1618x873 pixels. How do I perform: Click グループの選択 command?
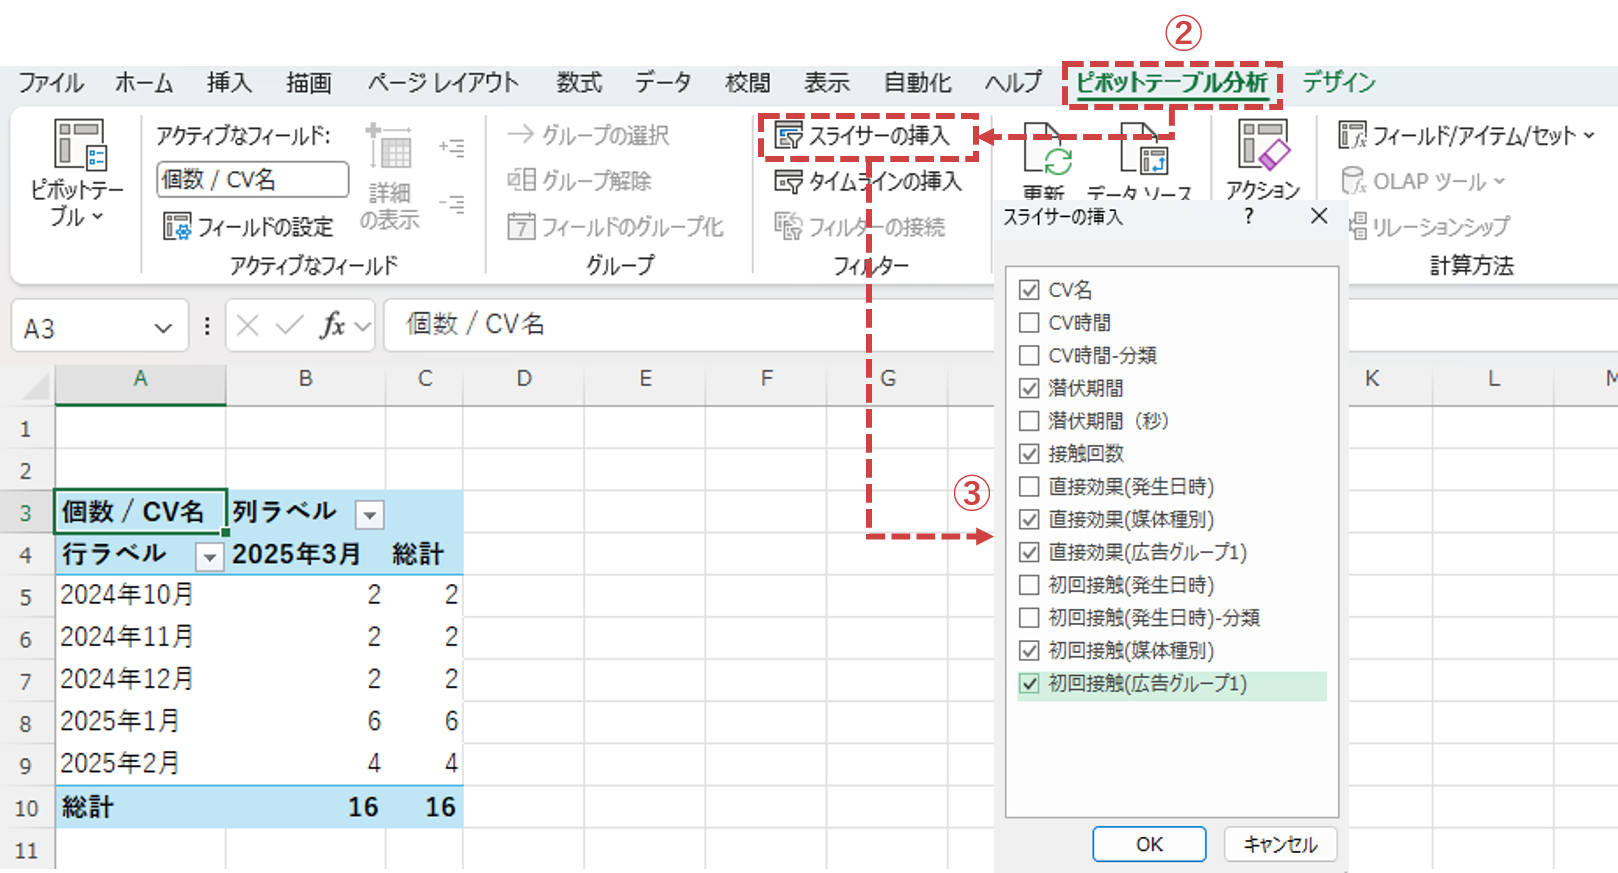point(588,135)
